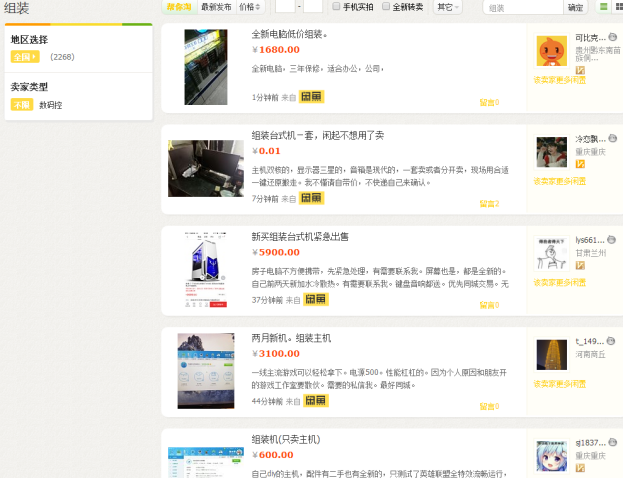Expand the 其它 dropdown
The image size is (623, 478).
[x=448, y=7]
